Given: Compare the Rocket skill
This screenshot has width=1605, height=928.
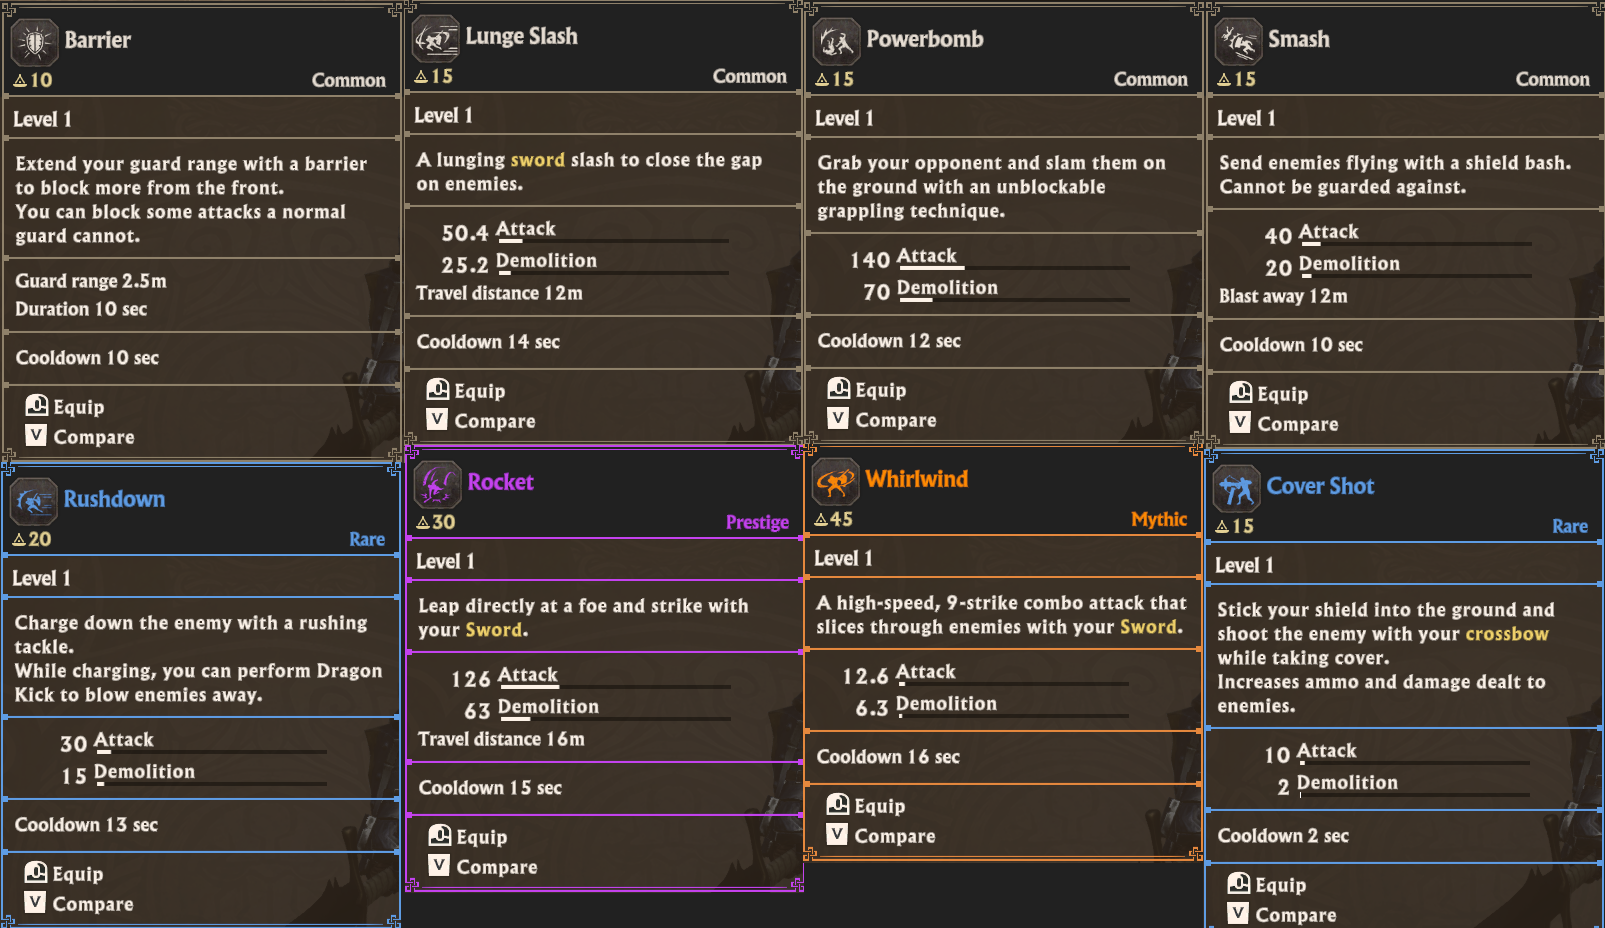Looking at the screenshot, I should coord(484,867).
